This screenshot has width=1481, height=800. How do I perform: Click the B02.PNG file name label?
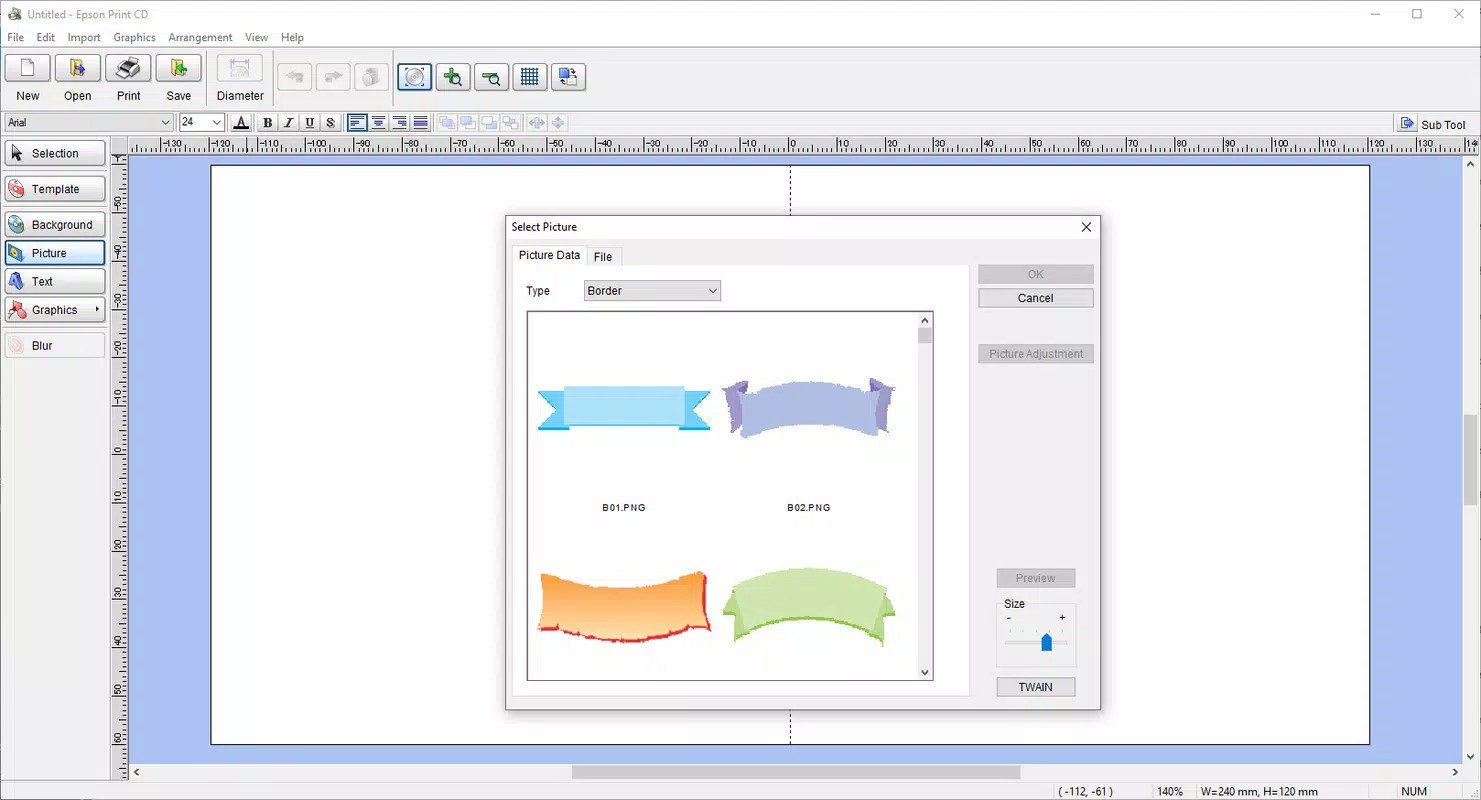point(809,508)
